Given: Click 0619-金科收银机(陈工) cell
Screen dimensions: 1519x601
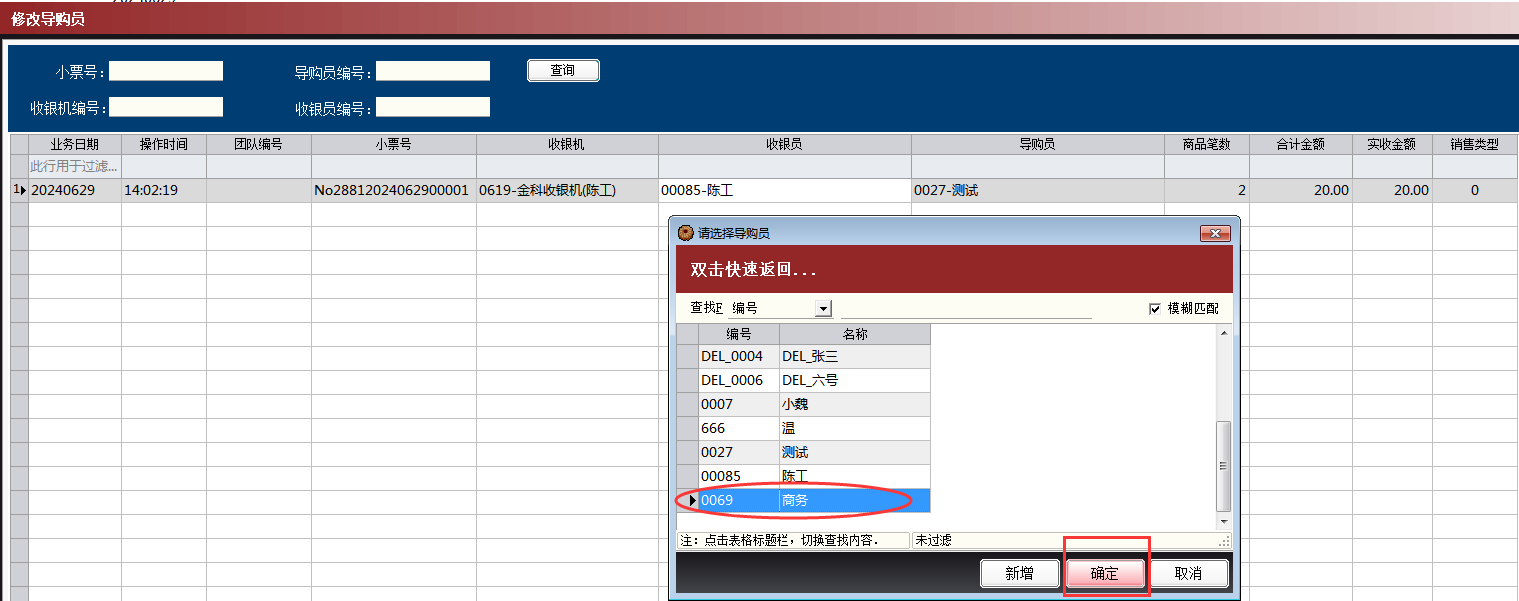Looking at the screenshot, I should point(567,190).
